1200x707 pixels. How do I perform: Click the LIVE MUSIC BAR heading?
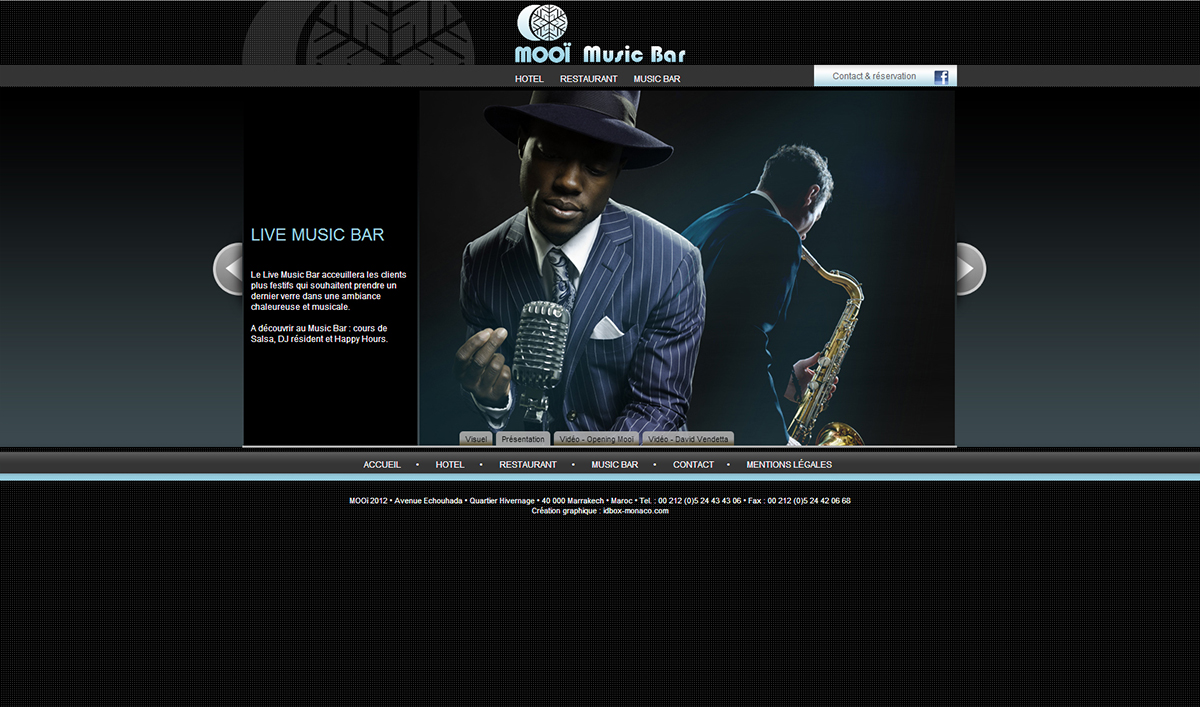click(x=317, y=235)
